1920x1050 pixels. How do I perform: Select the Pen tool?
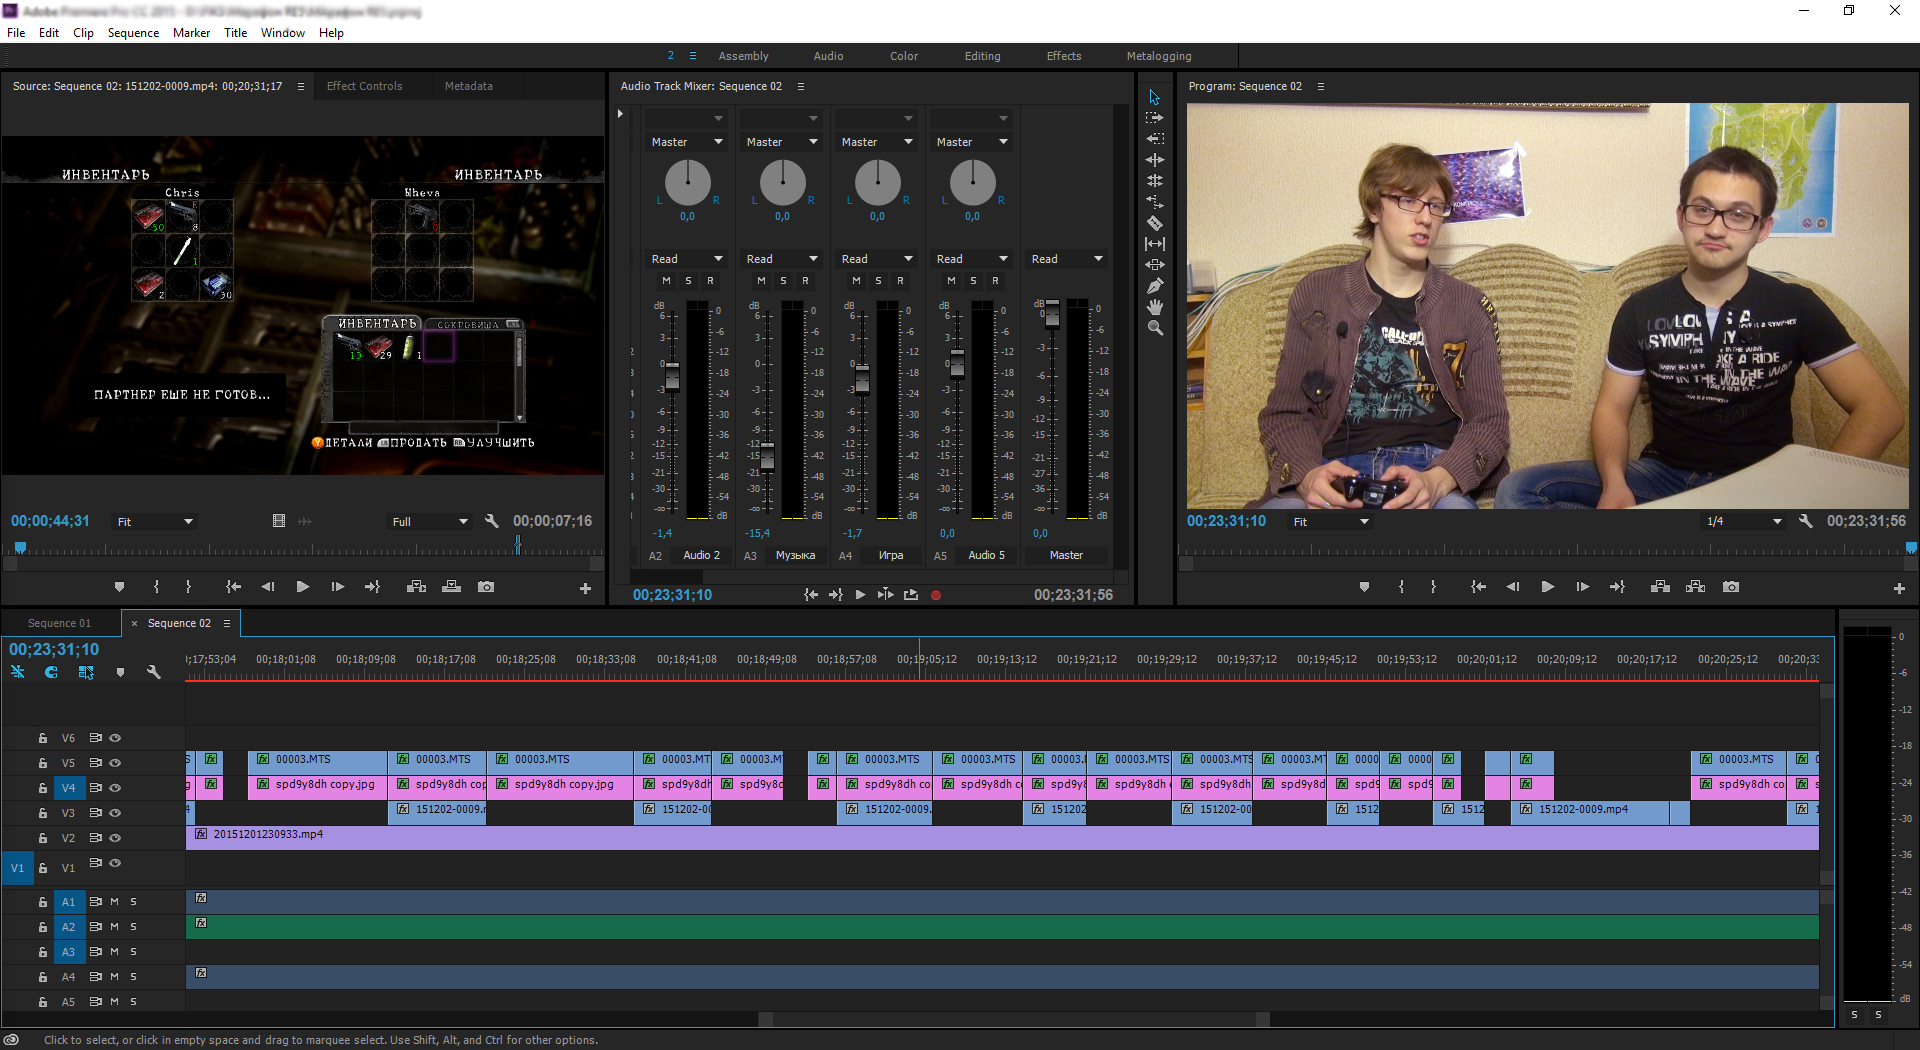tap(1154, 286)
